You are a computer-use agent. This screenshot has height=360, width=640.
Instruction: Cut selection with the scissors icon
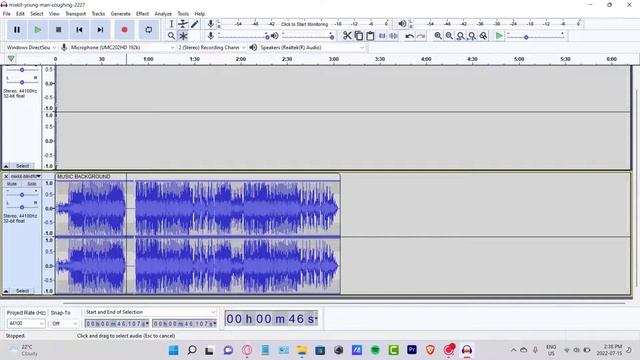tap(347, 36)
